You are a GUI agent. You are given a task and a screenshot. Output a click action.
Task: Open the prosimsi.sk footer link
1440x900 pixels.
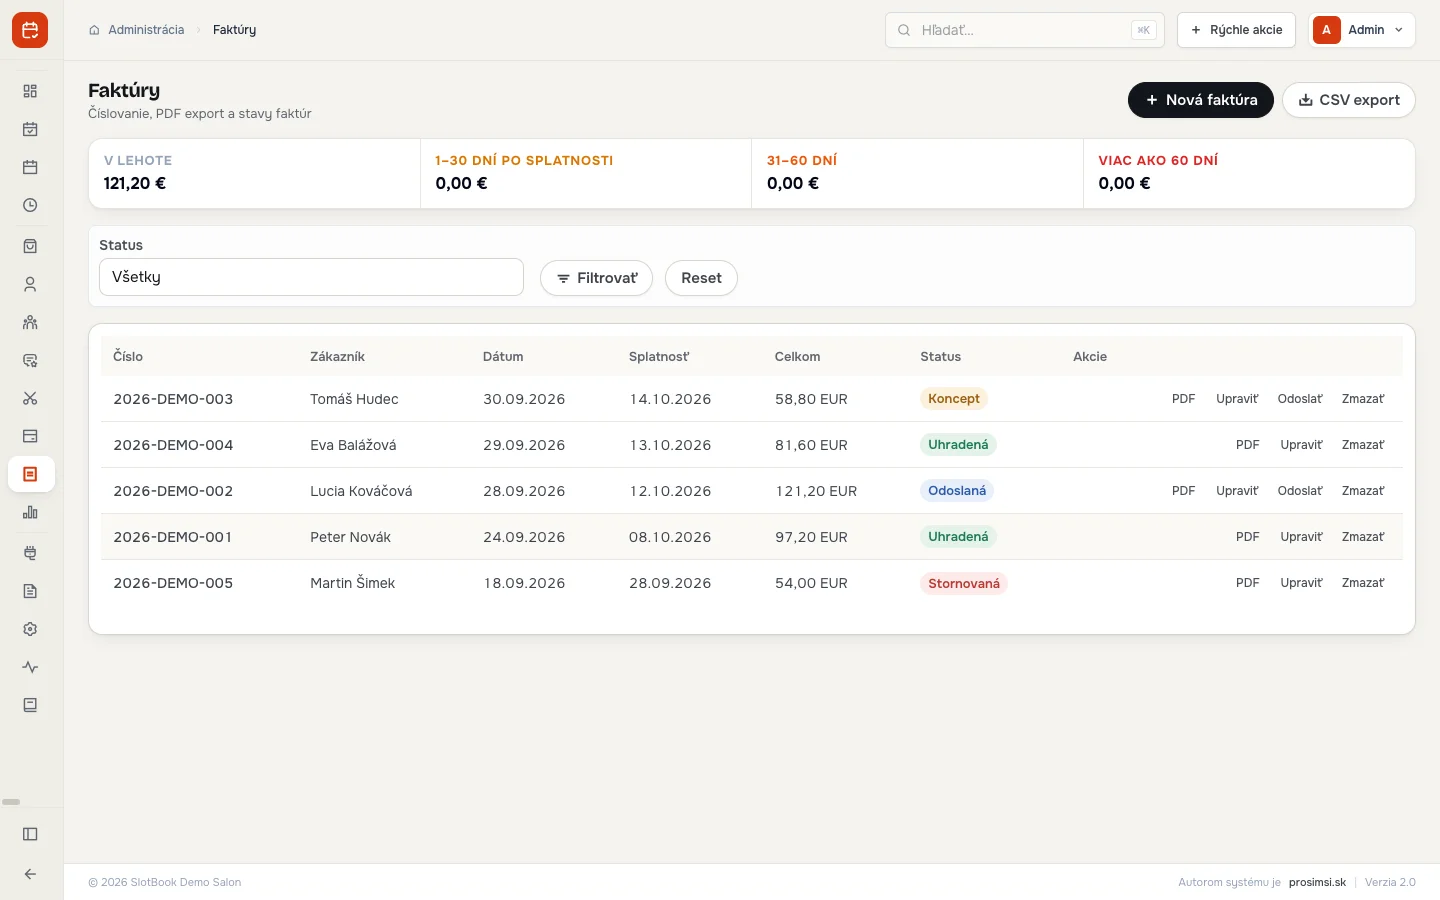1317,882
